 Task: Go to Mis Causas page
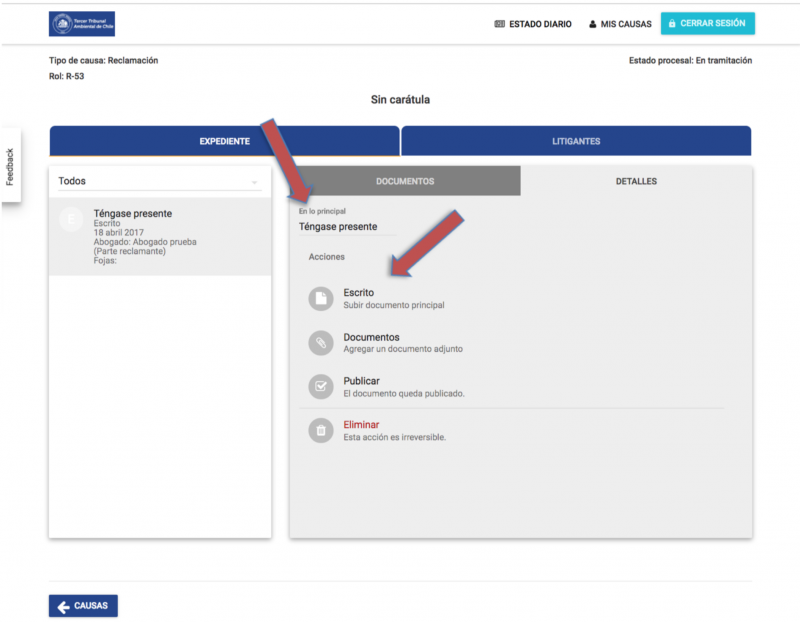point(619,24)
